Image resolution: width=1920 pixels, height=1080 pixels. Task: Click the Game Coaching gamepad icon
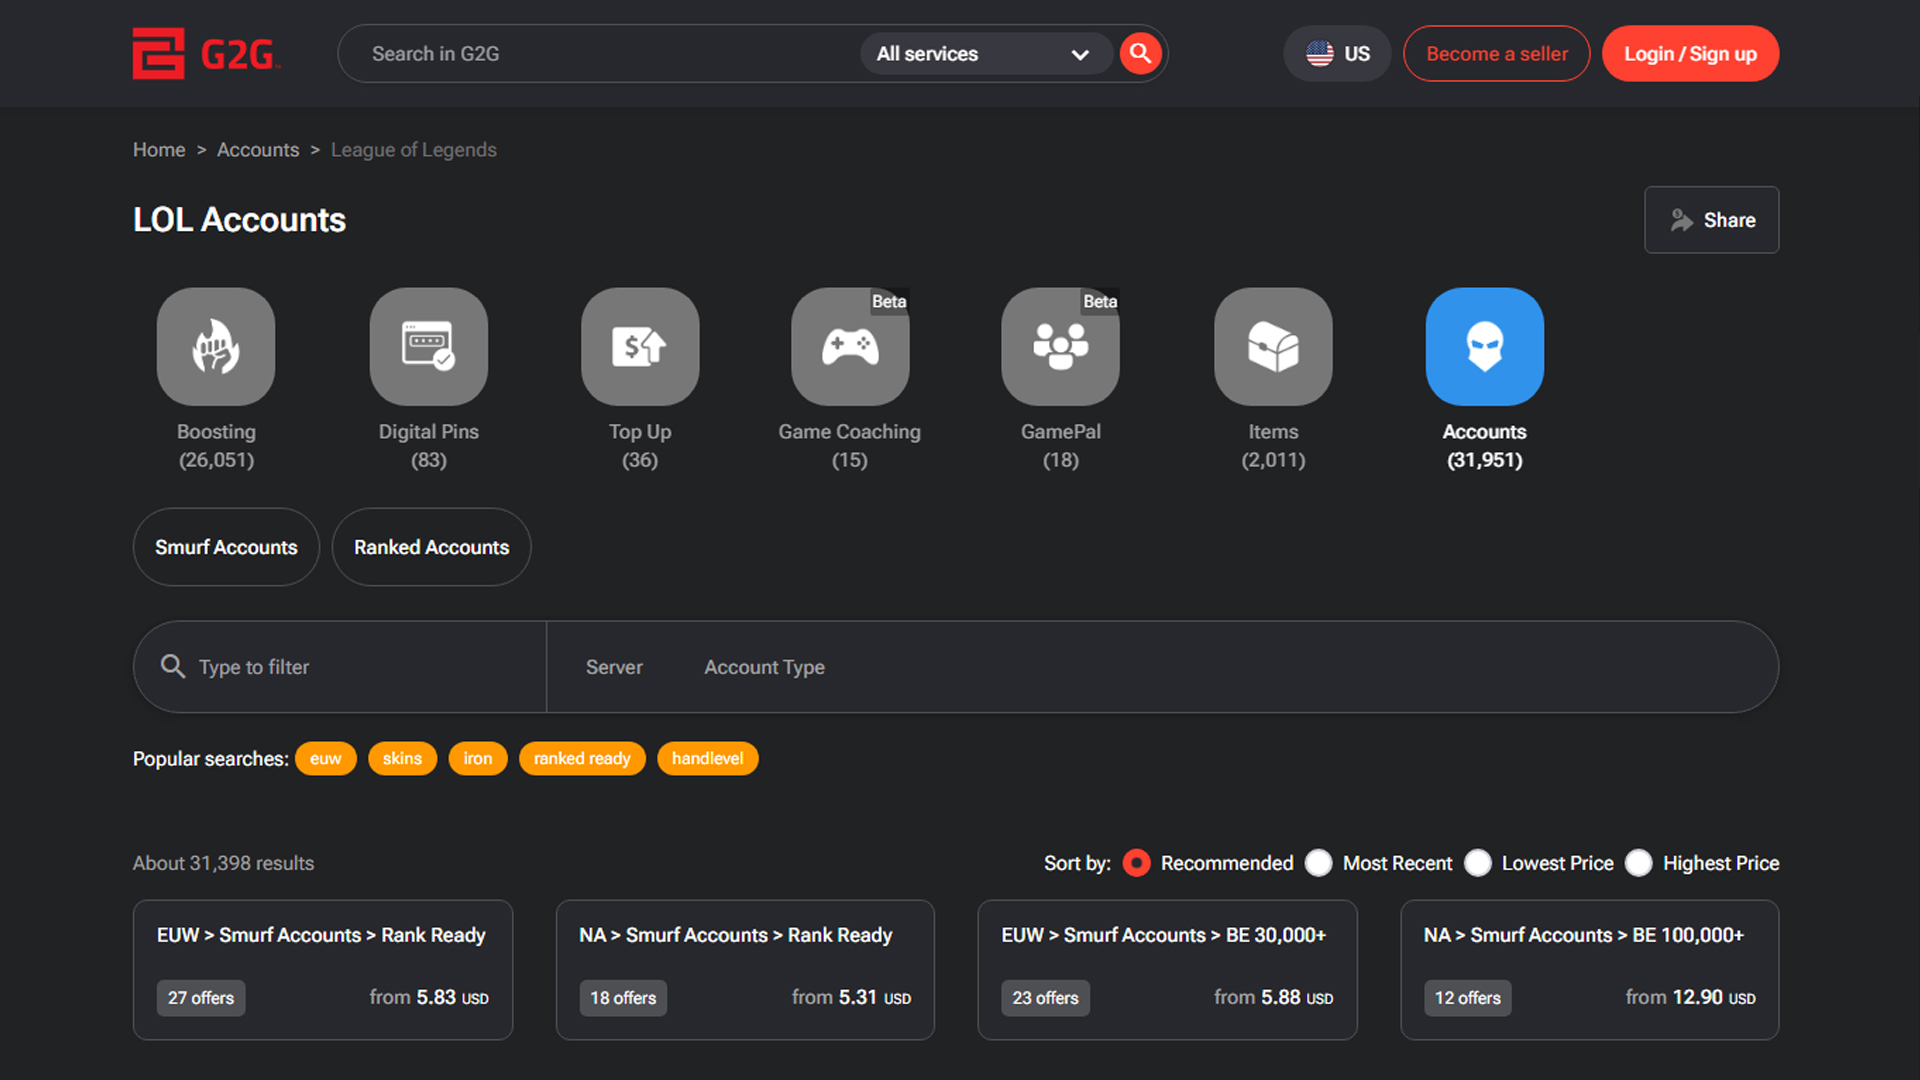click(x=850, y=346)
